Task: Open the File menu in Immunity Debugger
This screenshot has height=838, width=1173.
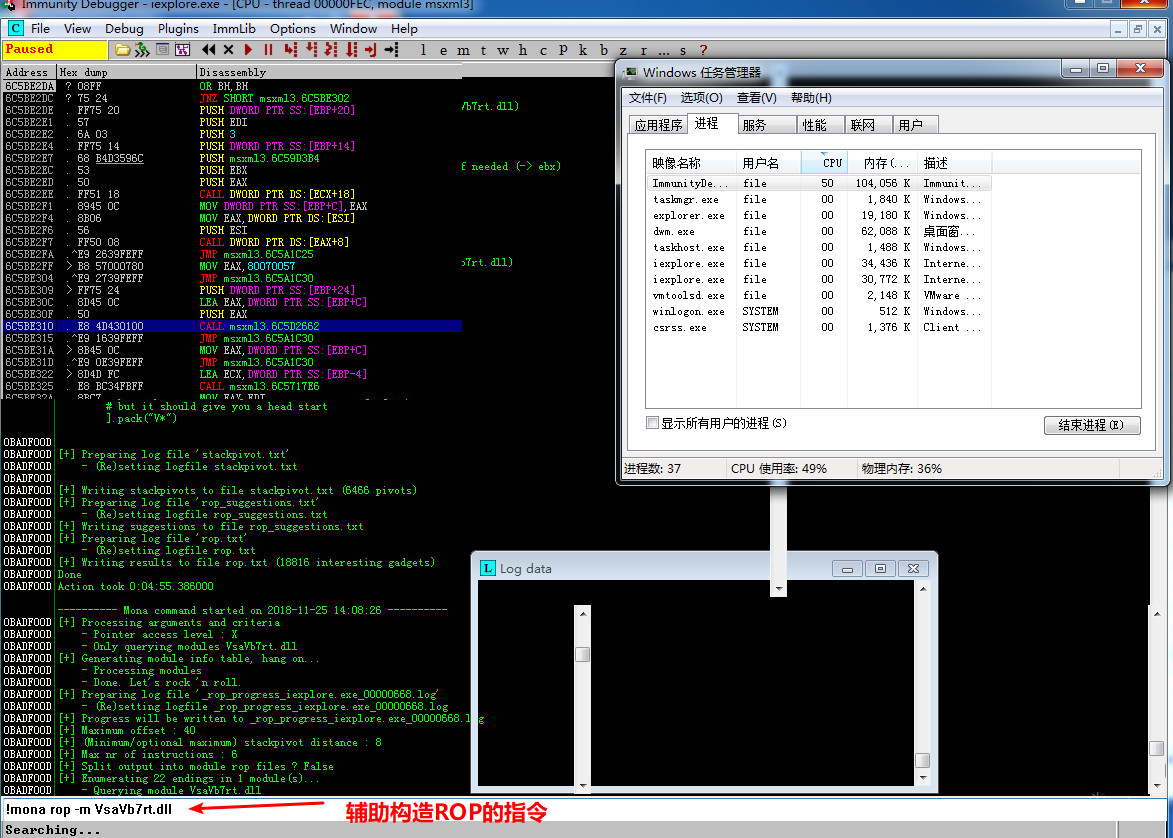Action: point(40,28)
